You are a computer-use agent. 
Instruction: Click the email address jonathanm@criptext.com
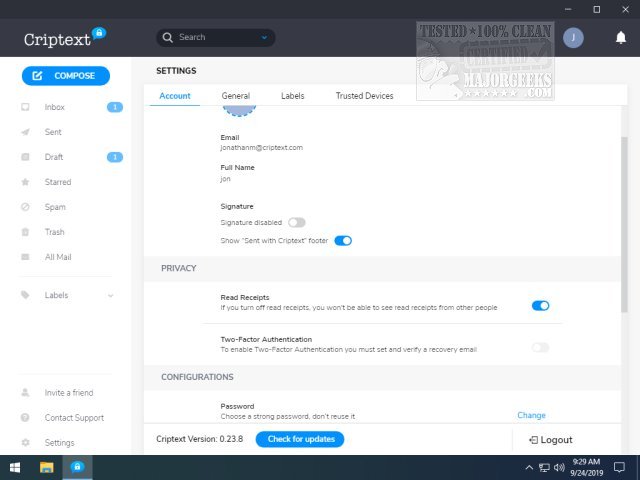click(x=262, y=148)
